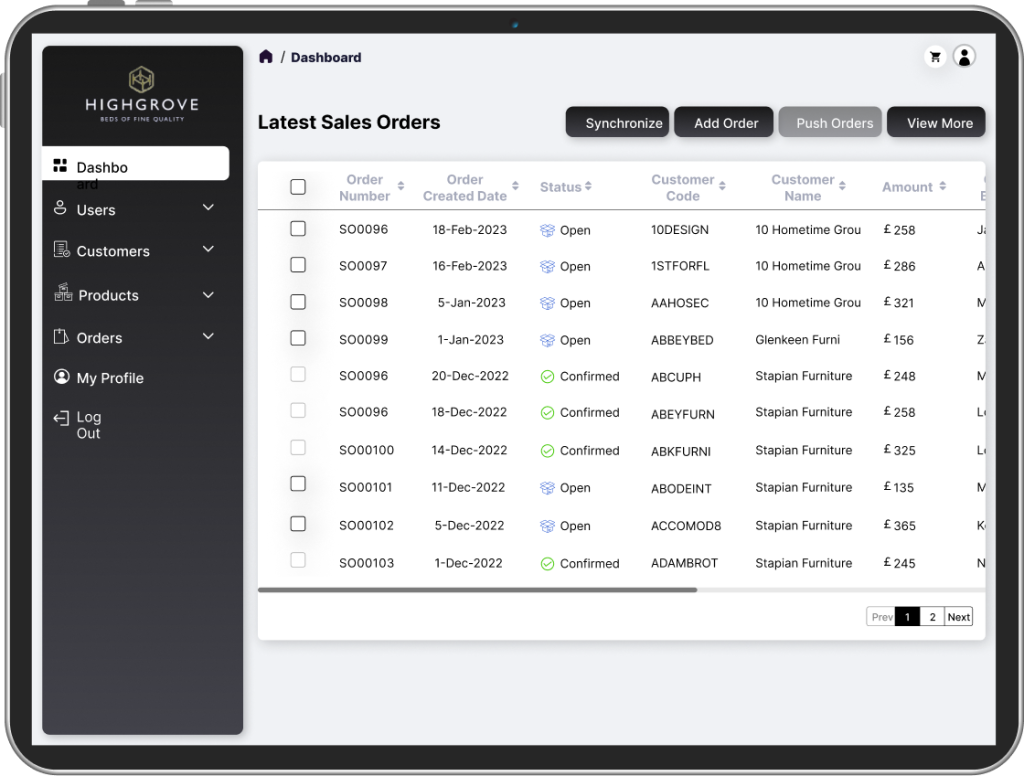Click Confirmed check icon for 20-Dec-2022 order
Viewport: 1024px width, 776px height.
tap(547, 377)
